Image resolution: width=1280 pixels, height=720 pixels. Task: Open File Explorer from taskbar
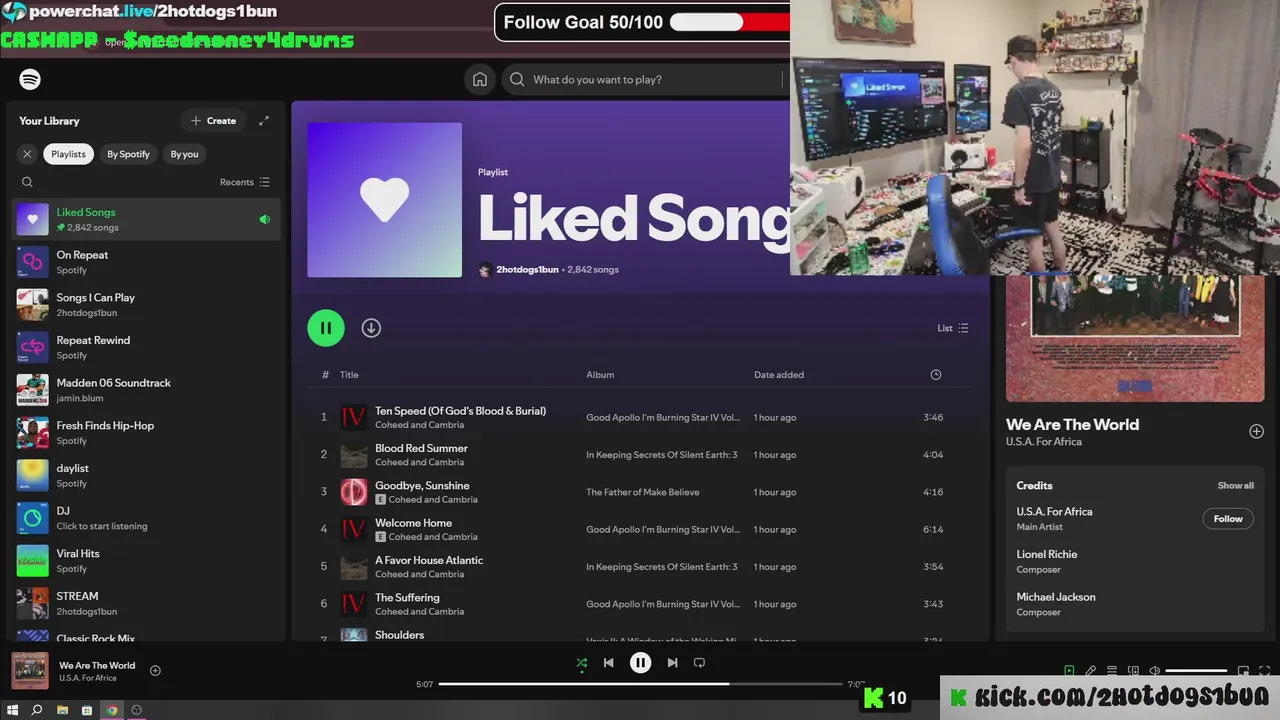[x=62, y=710]
